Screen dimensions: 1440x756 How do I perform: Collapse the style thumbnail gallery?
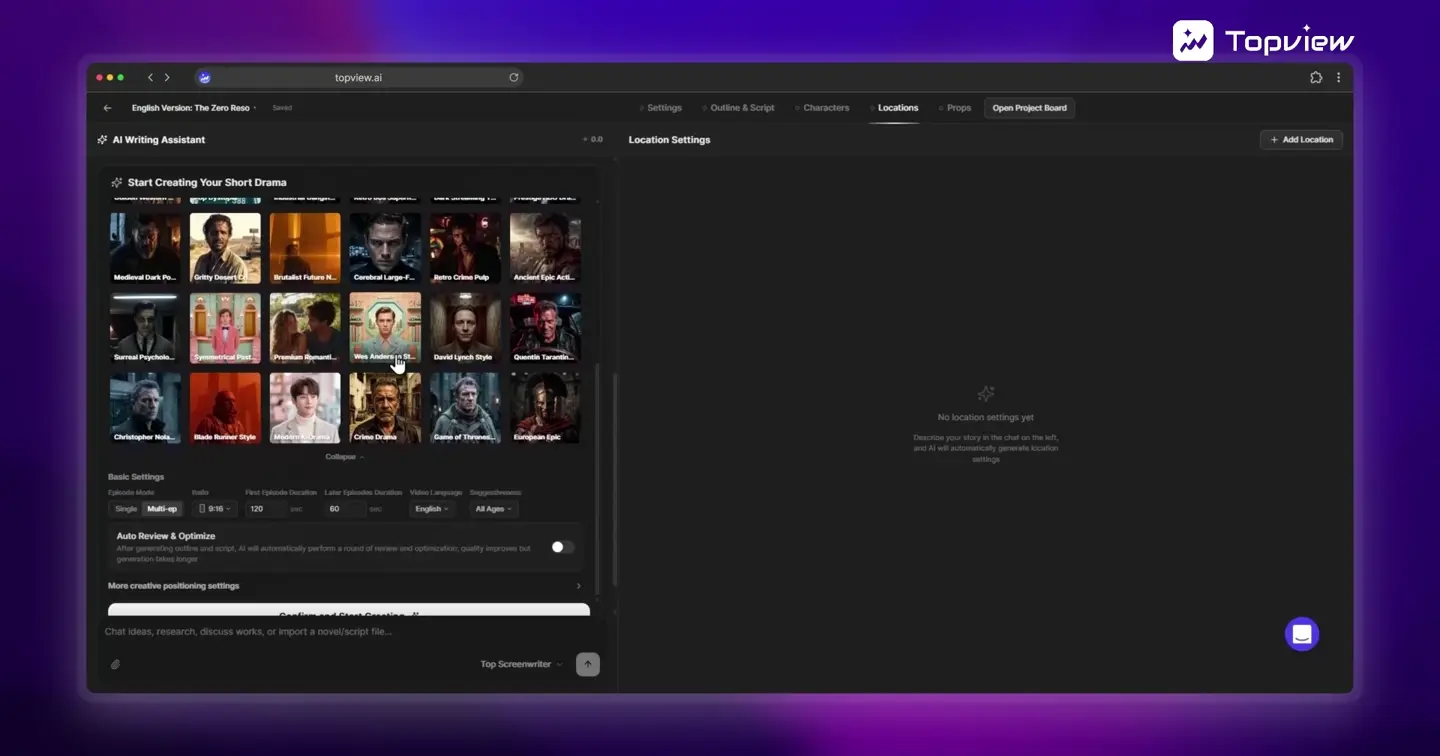click(x=345, y=457)
